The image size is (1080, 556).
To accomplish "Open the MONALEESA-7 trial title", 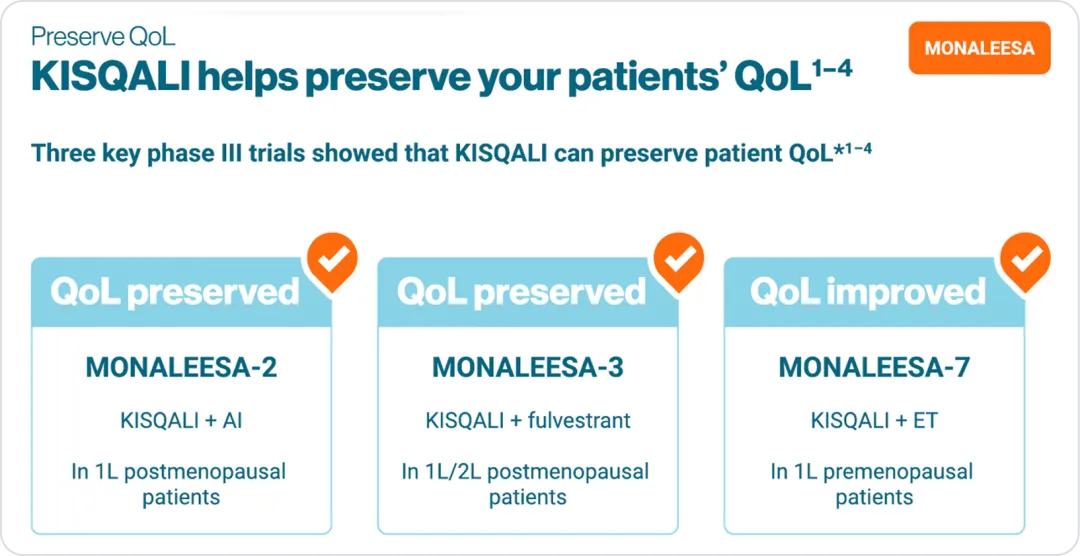I will click(874, 368).
